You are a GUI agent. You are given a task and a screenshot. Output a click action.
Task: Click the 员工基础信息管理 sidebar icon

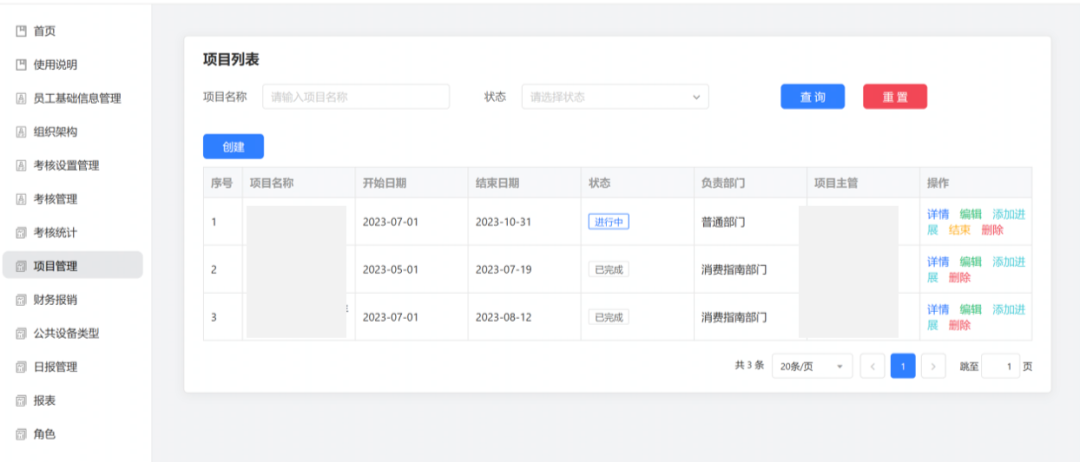(x=21, y=98)
